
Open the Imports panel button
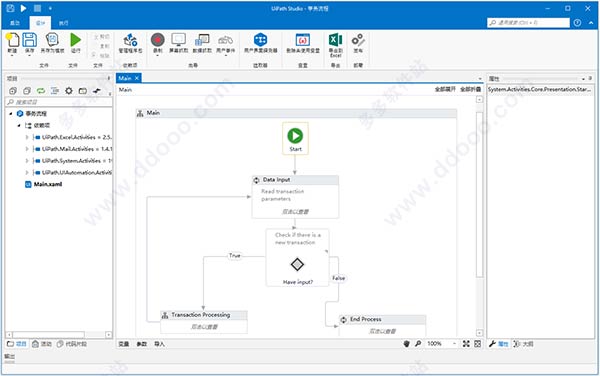[x=159, y=344]
